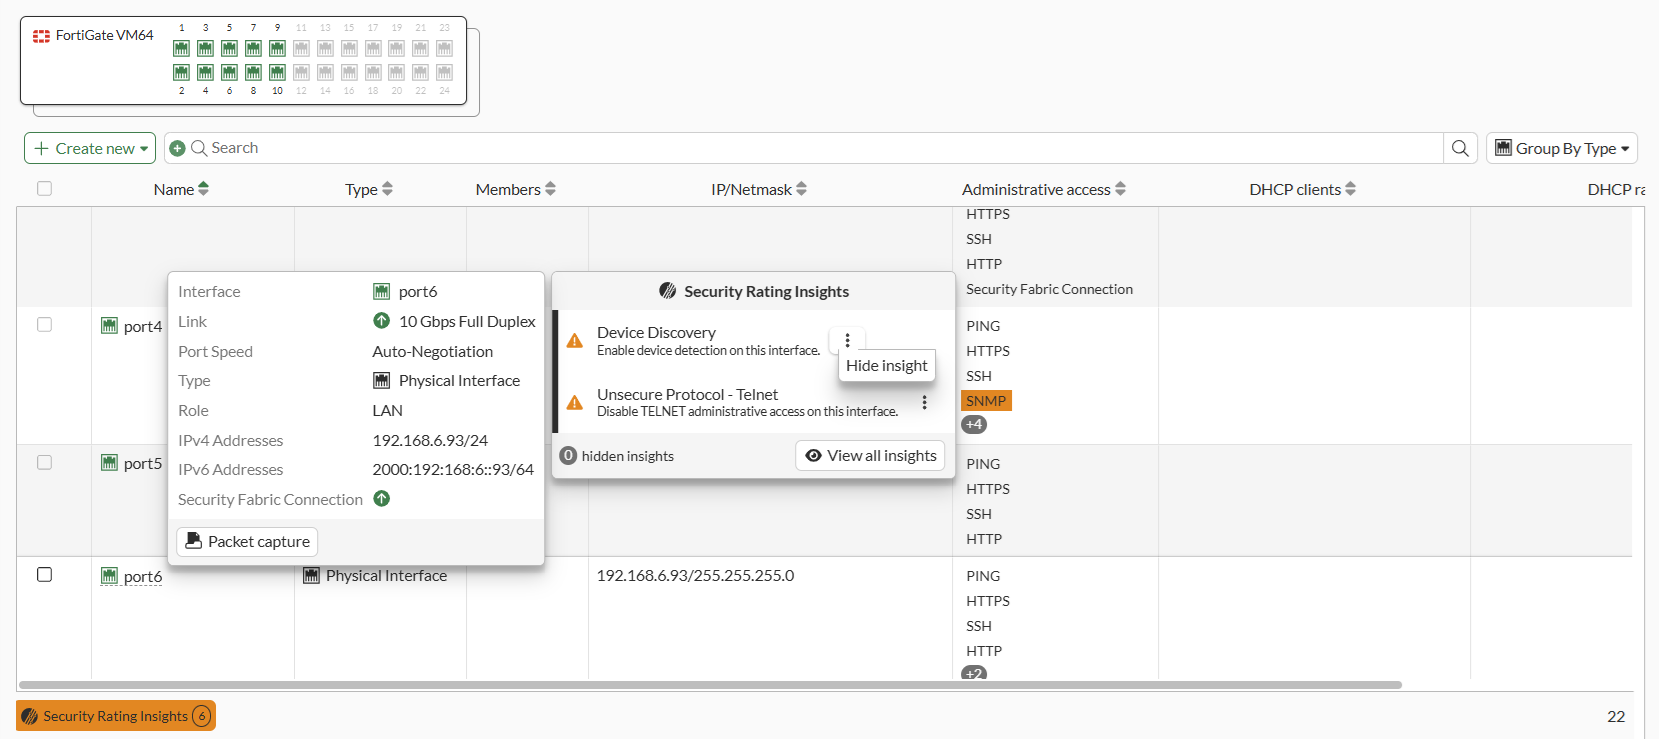Click three-dot menu beside Device Discovery
Image resolution: width=1659 pixels, height=739 pixels.
click(847, 340)
